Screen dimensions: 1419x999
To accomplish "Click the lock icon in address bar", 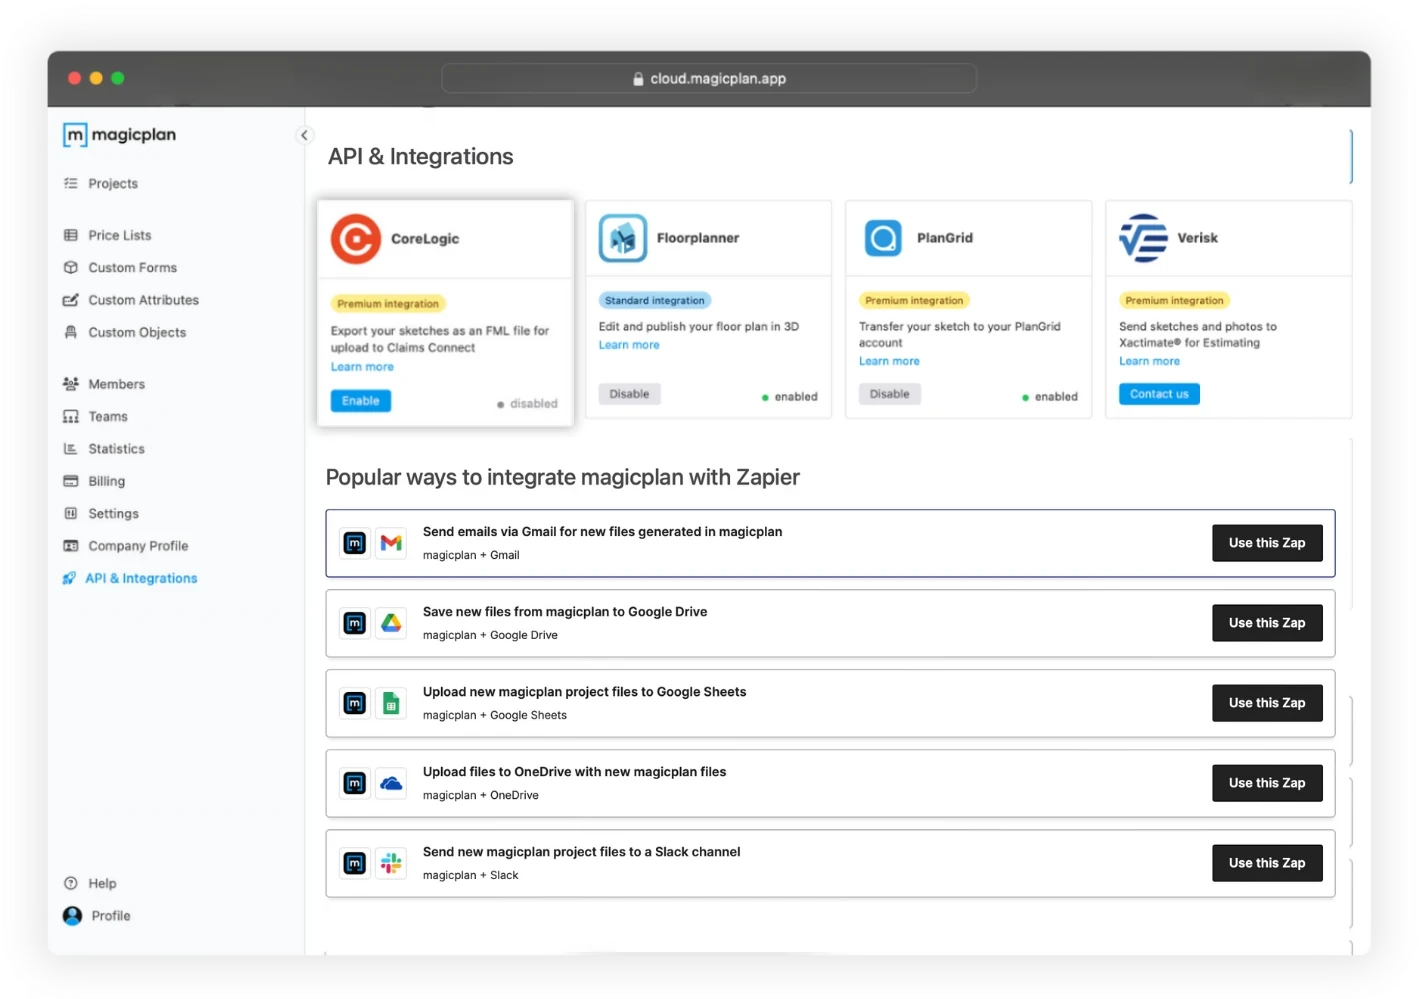I will [x=638, y=79].
